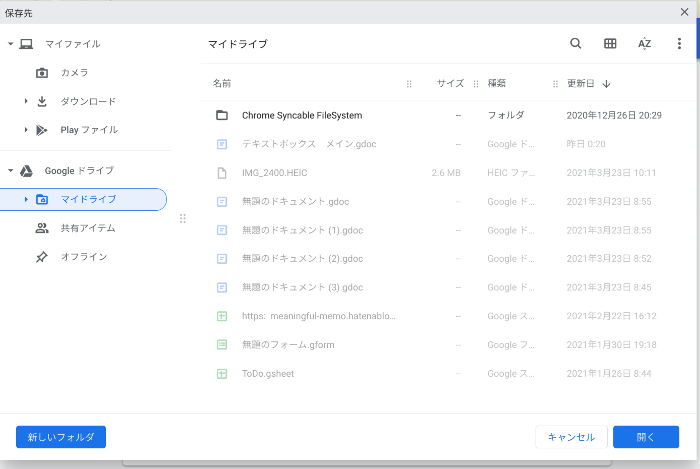700x469 pixels.
Task: Click the offline pin icon
Action: [42, 257]
